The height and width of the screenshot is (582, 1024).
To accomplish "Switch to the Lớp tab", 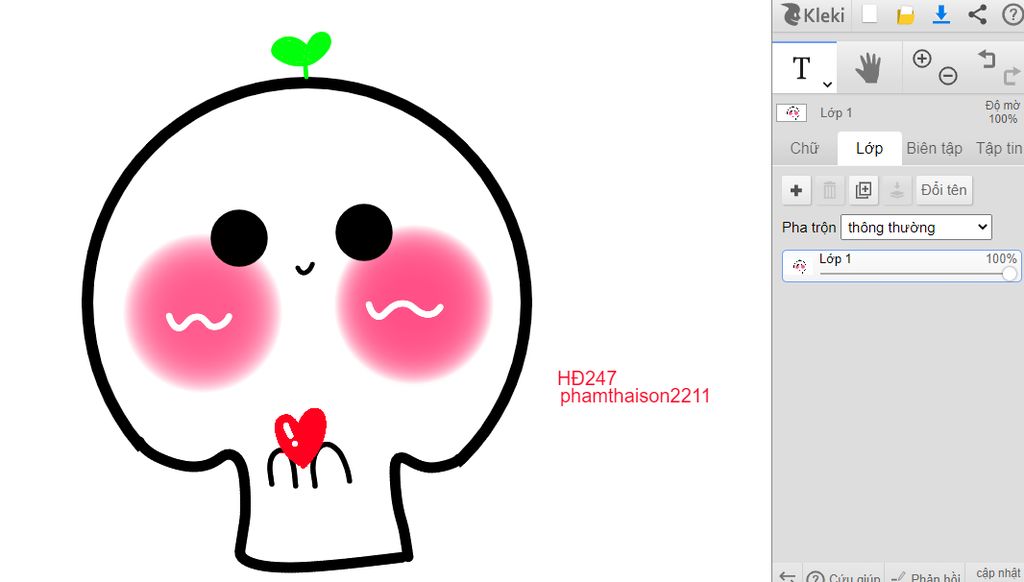I will coord(869,148).
